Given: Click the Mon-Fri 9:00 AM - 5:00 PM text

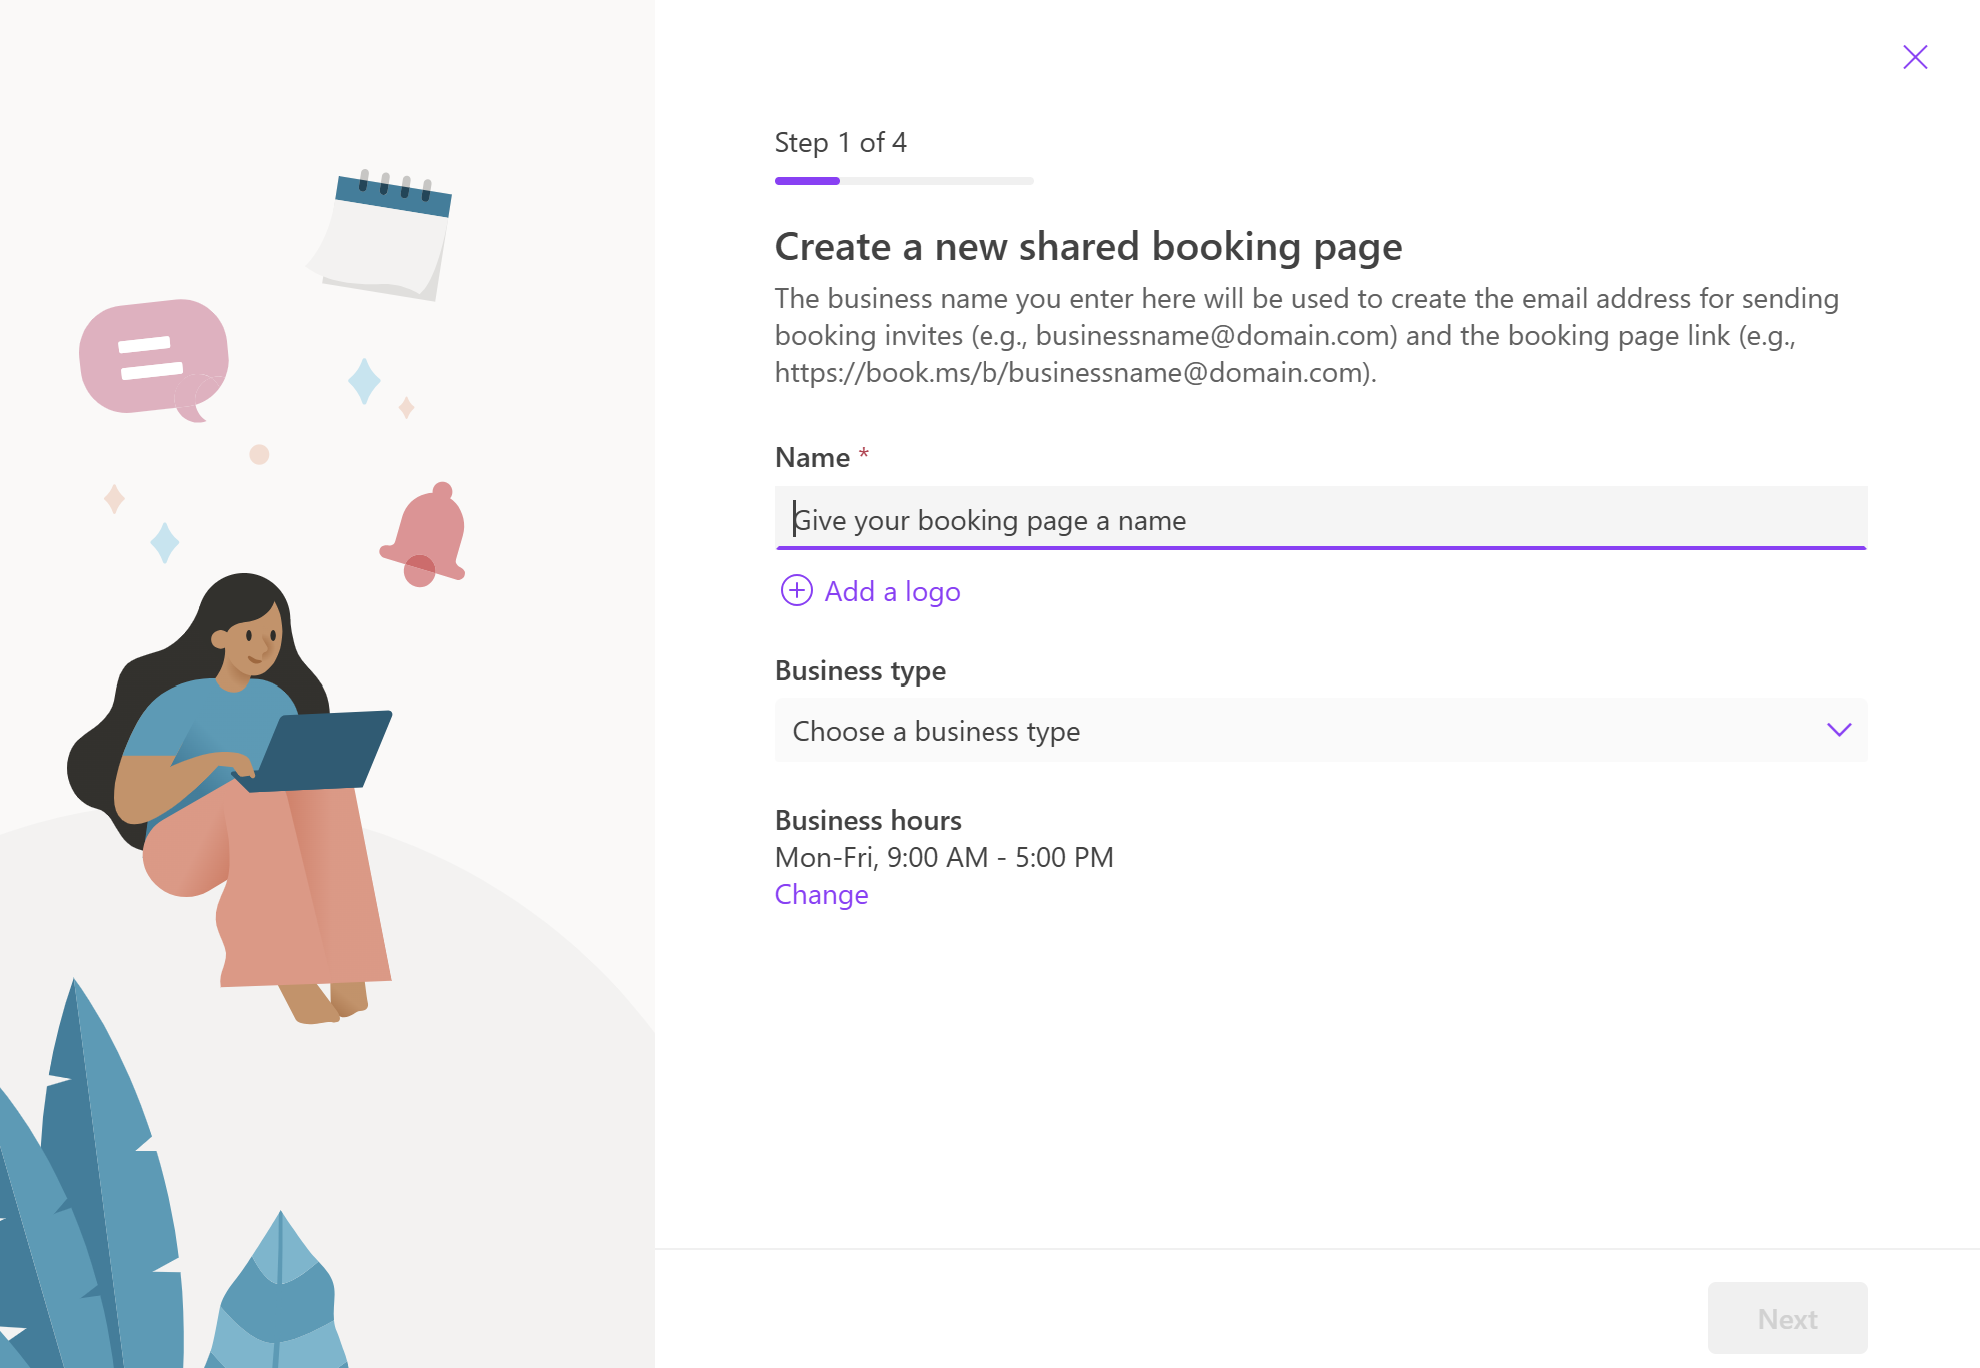Looking at the screenshot, I should 944,857.
